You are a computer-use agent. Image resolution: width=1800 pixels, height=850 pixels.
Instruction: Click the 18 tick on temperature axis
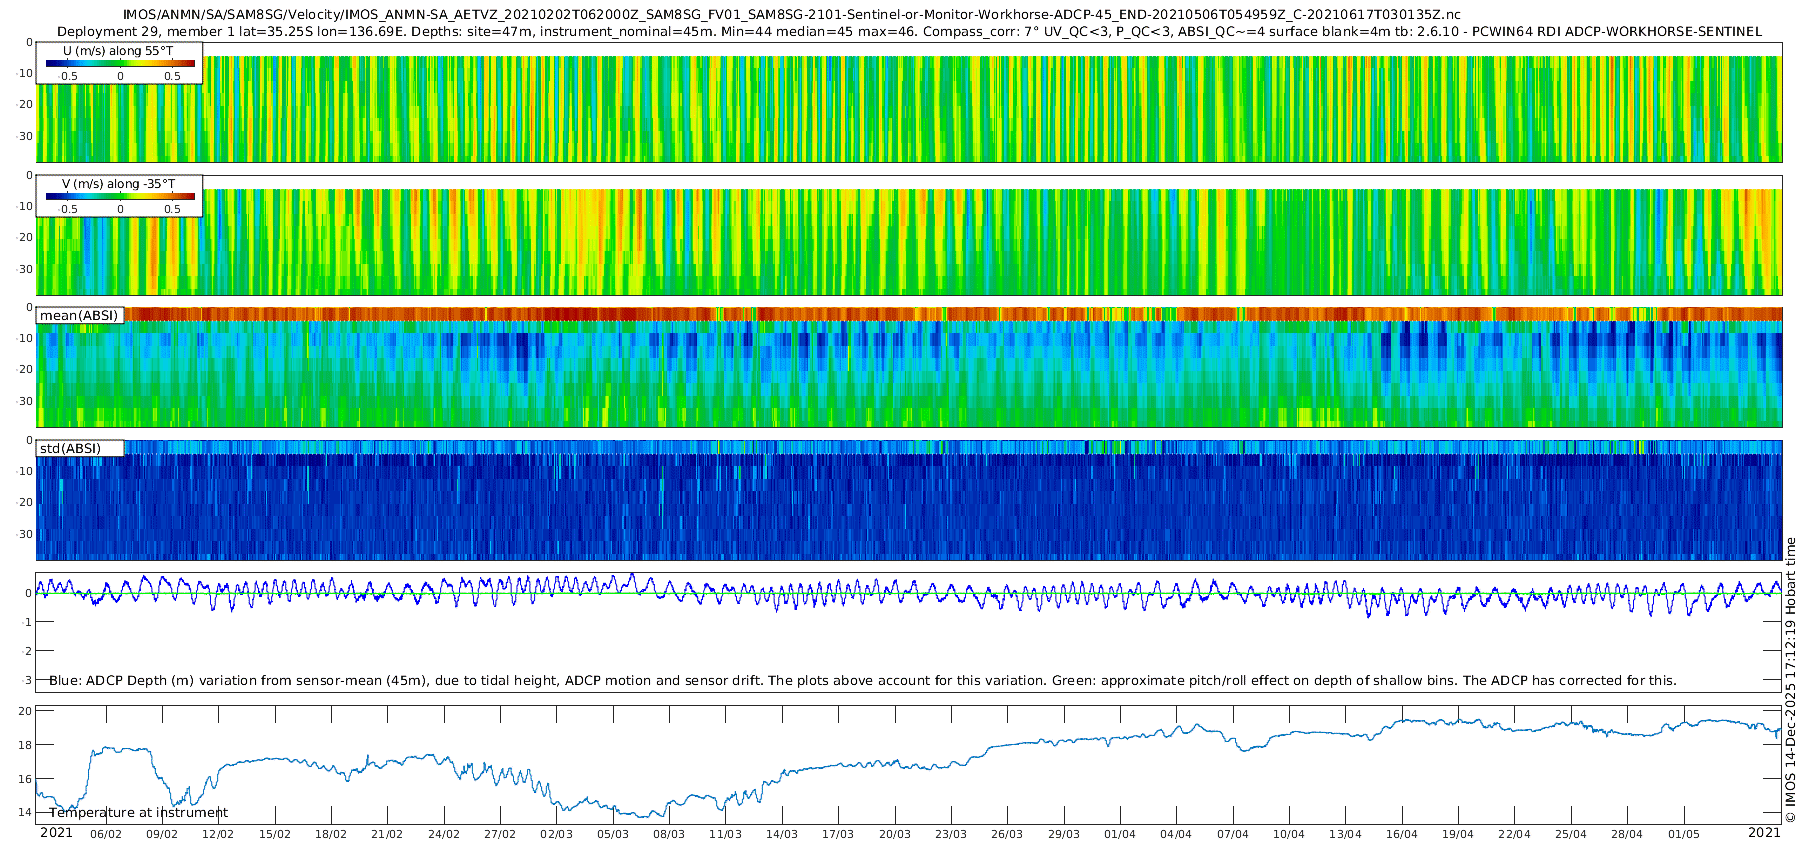click(25, 745)
